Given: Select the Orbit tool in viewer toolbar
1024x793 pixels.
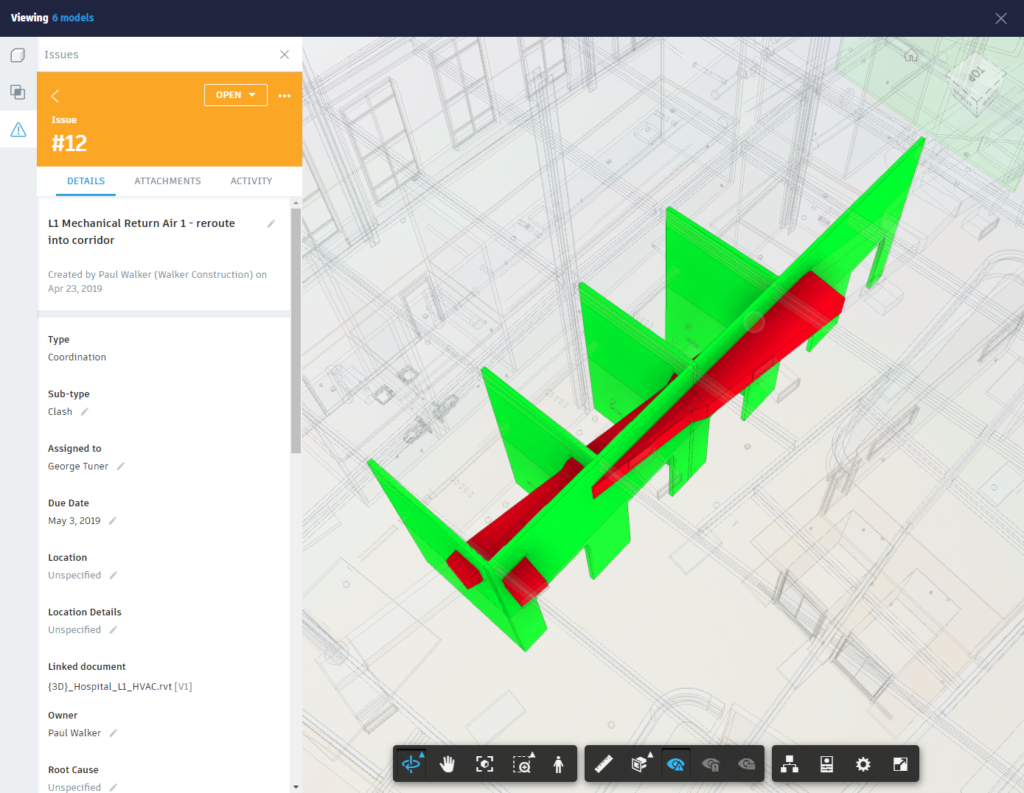Looking at the screenshot, I should [411, 764].
